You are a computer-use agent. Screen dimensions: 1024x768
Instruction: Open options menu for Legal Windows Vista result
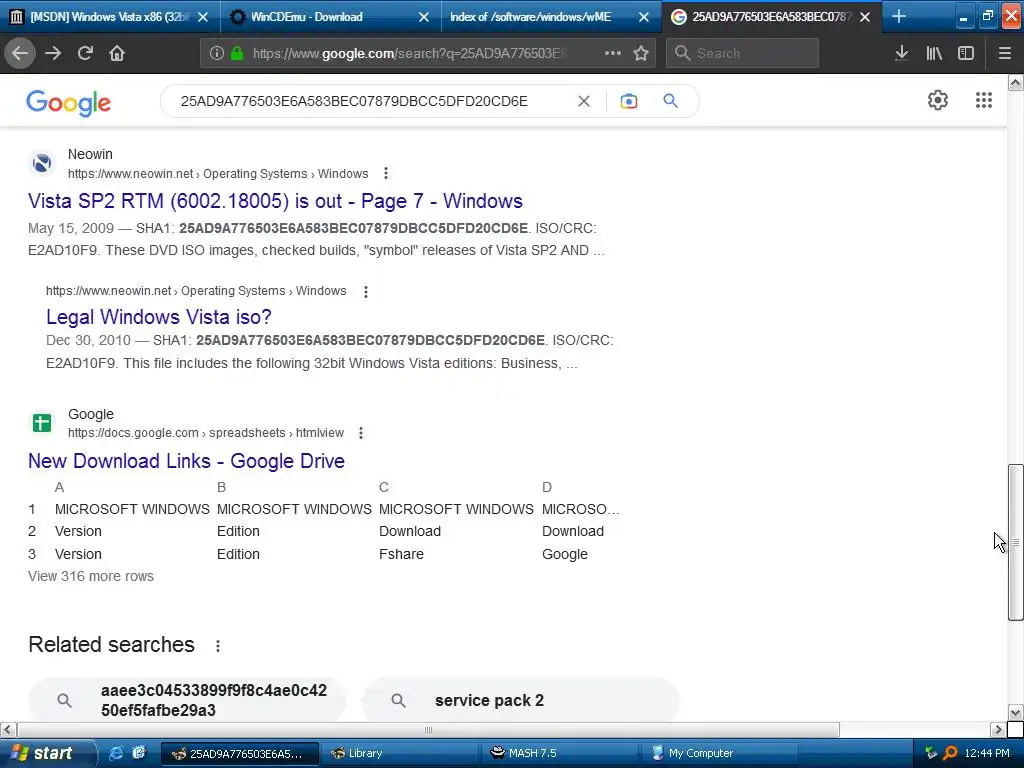[366, 291]
